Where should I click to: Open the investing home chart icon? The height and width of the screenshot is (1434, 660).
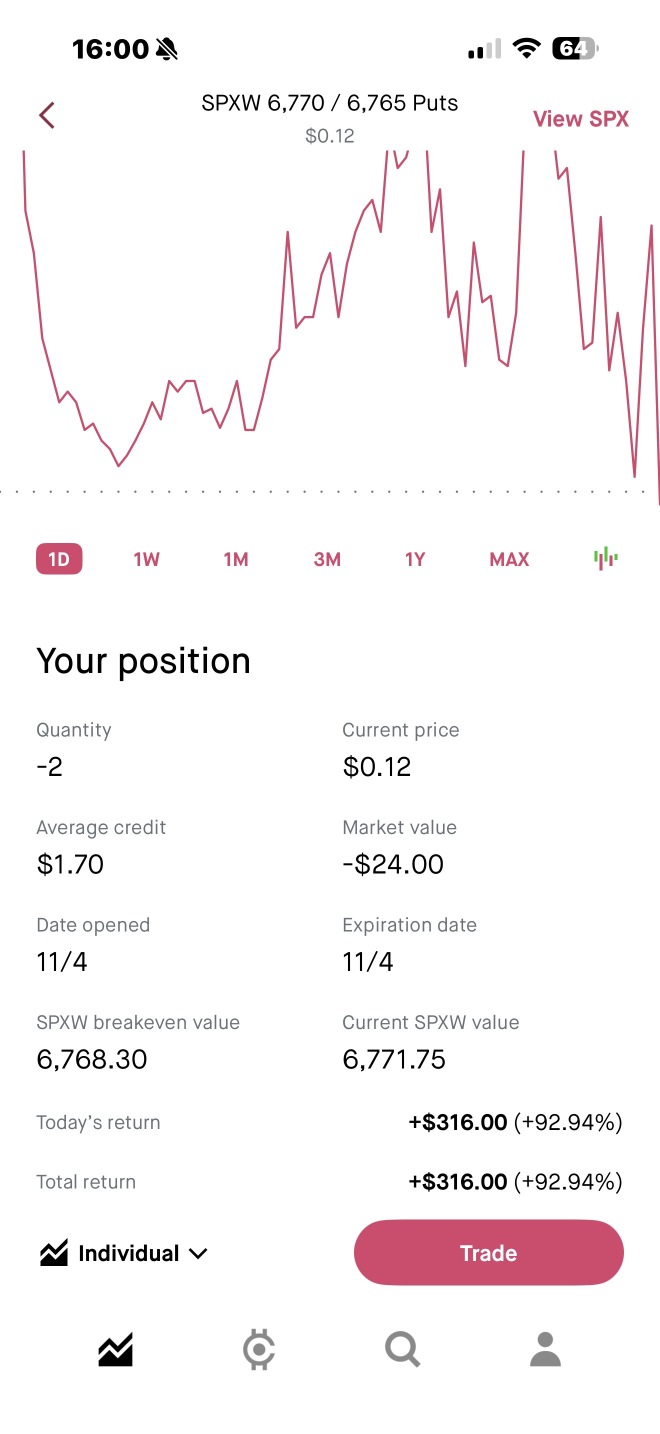click(x=116, y=1350)
